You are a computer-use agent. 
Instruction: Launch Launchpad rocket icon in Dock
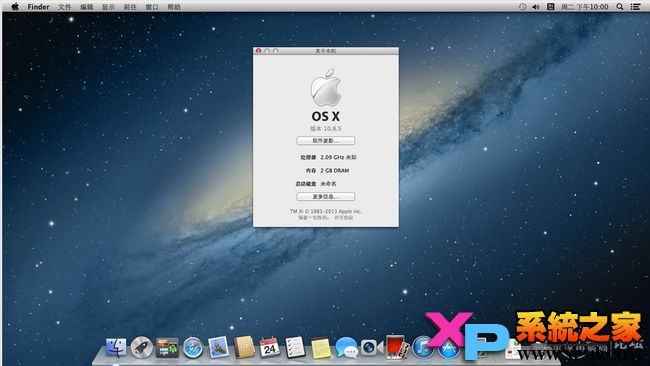pos(142,347)
